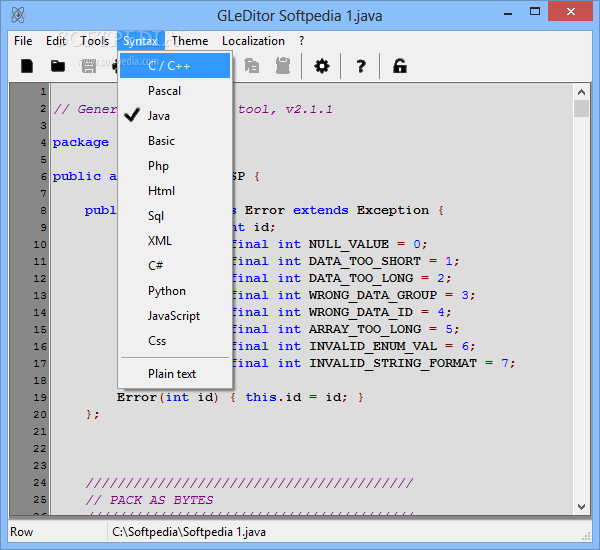
Task: Click the scrollbar up arrow
Action: (x=581, y=92)
